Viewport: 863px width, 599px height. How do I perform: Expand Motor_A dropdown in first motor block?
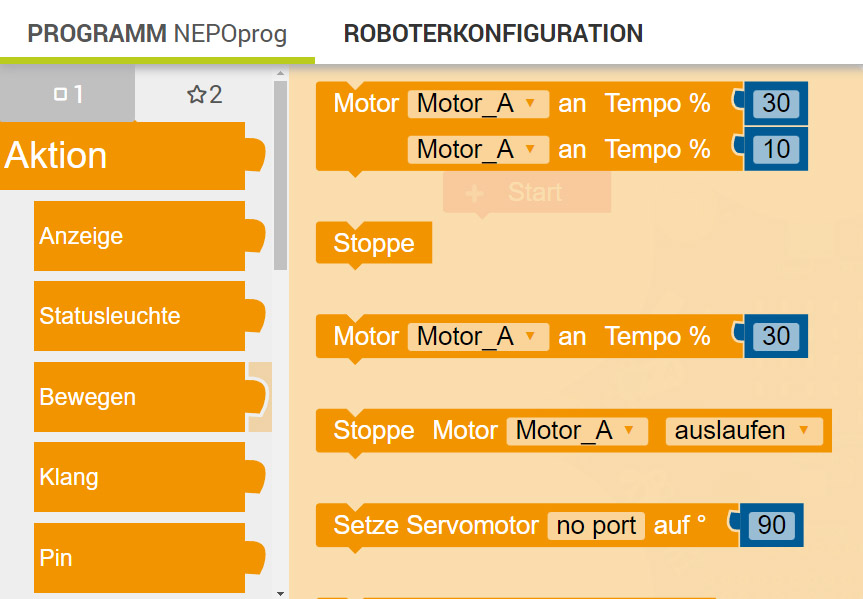(x=477, y=104)
